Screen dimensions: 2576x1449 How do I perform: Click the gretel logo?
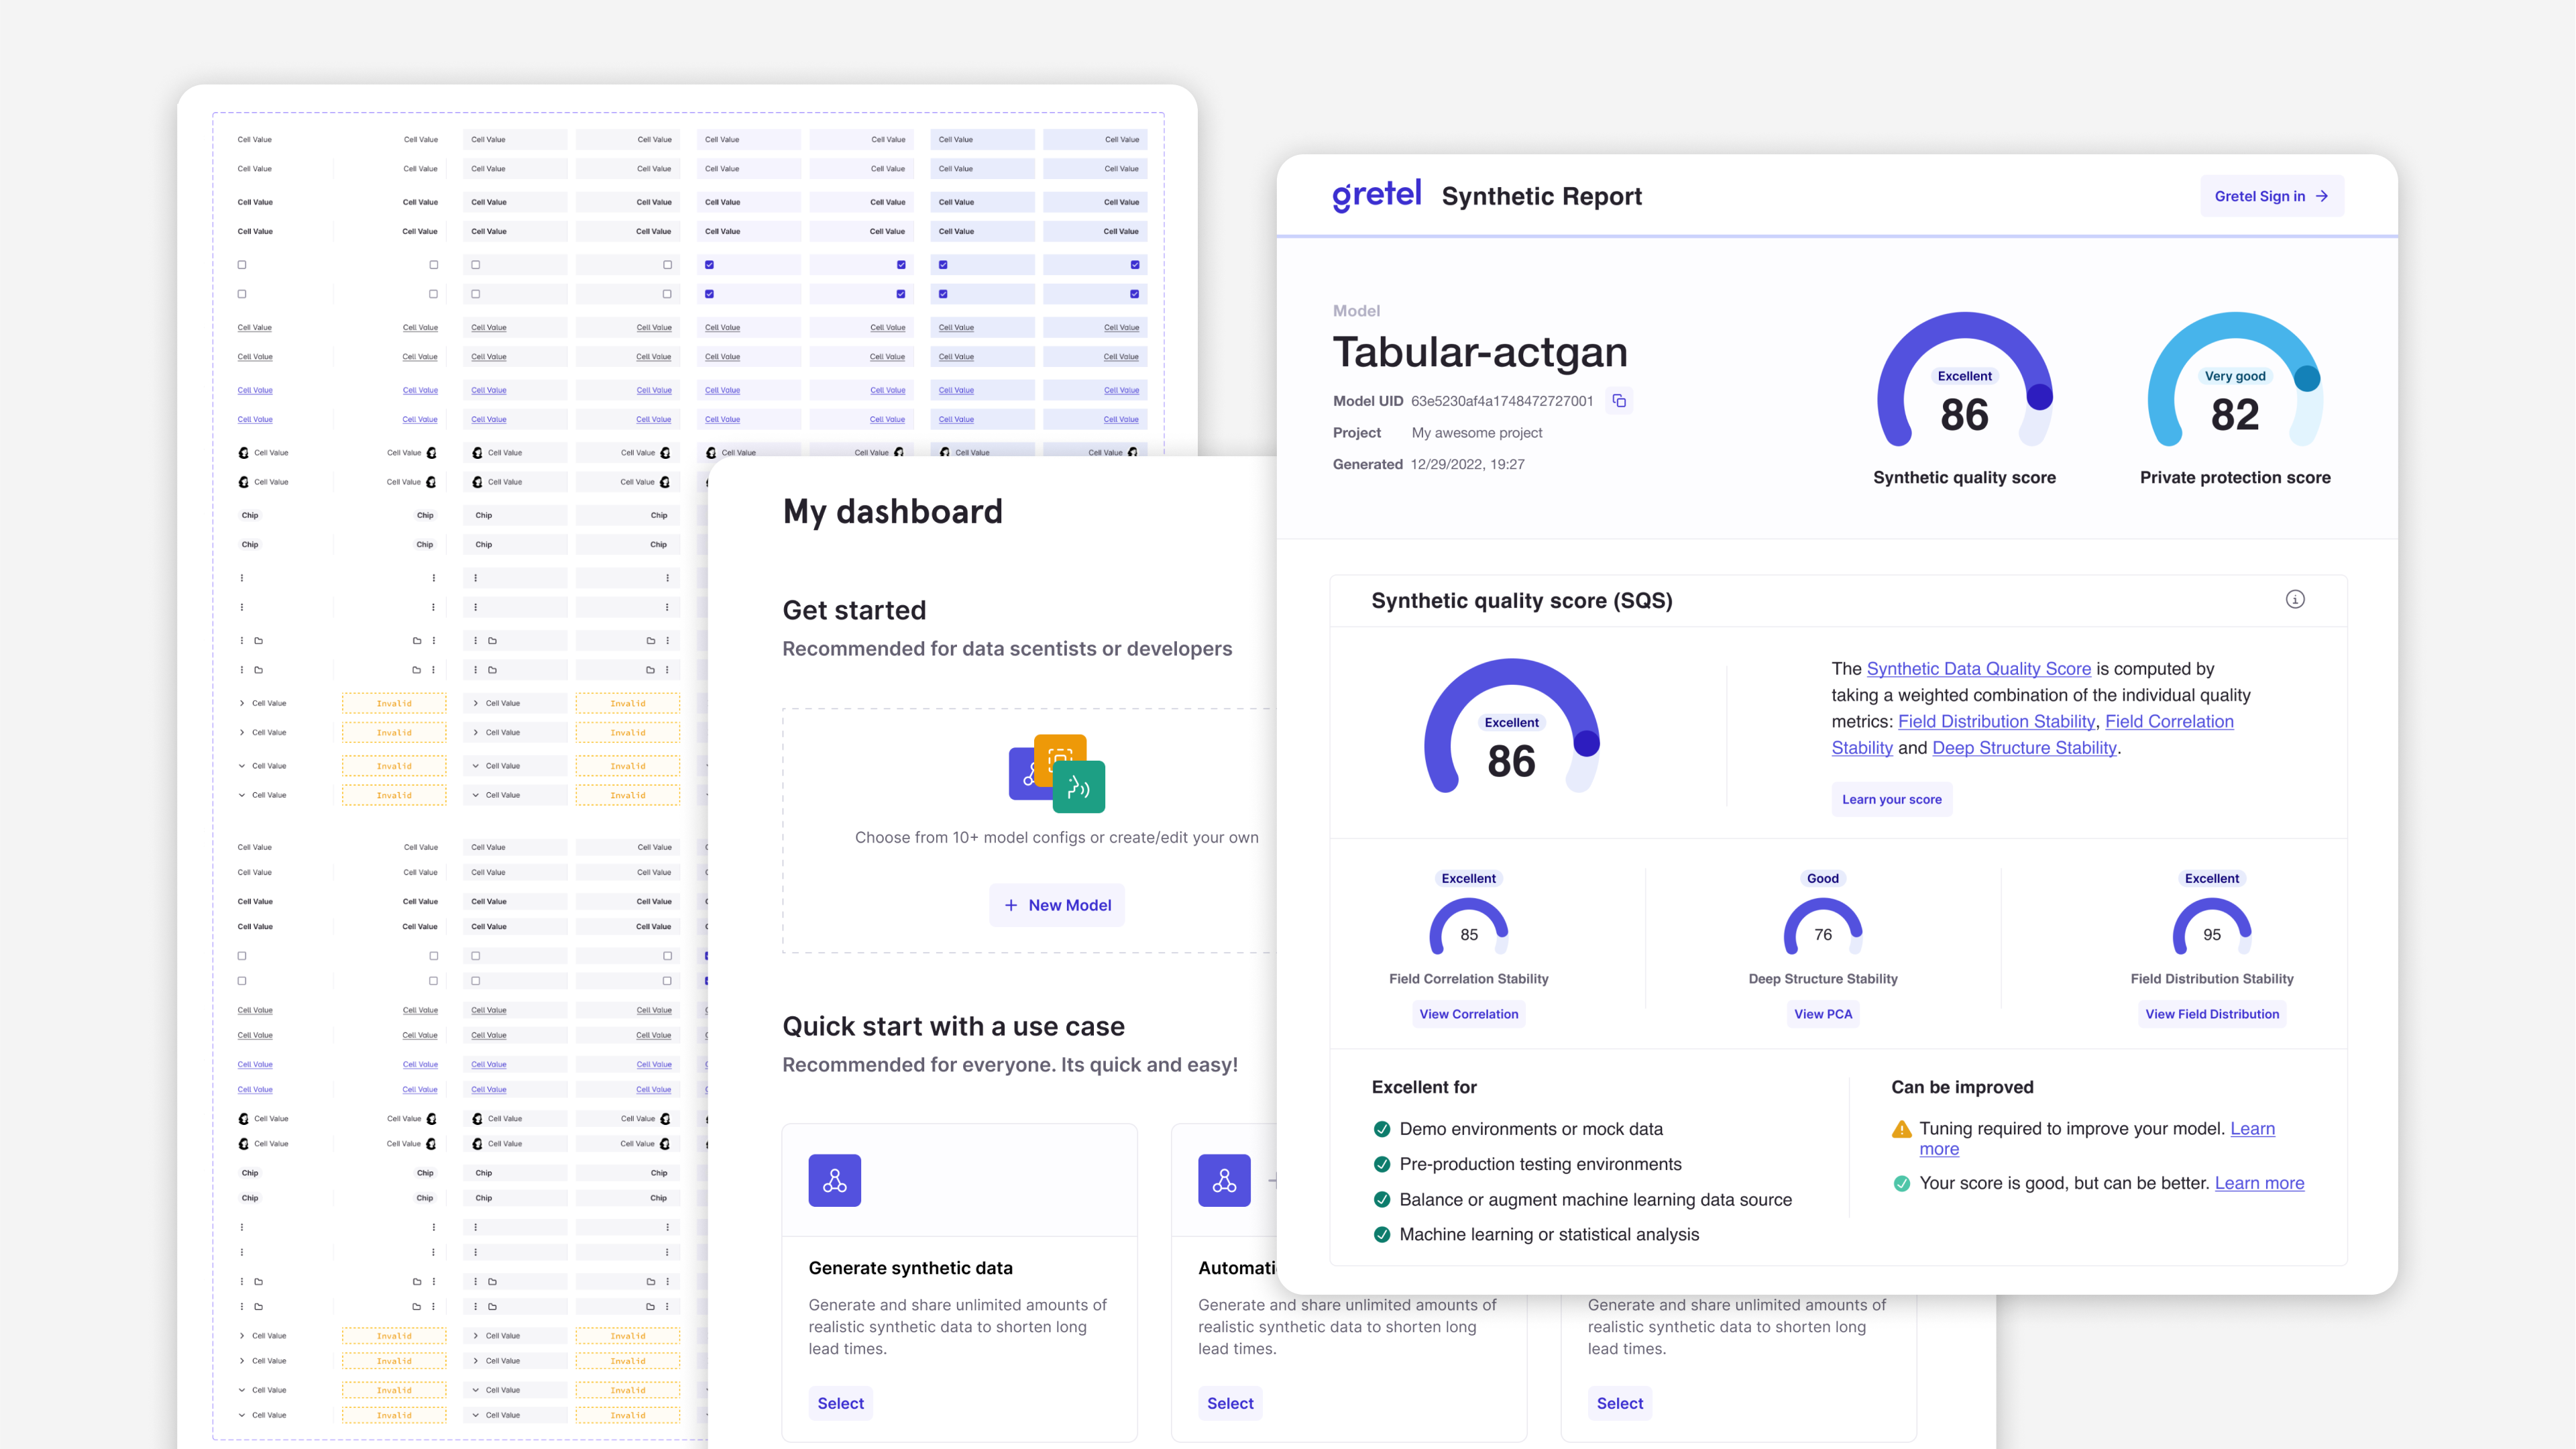click(1376, 195)
